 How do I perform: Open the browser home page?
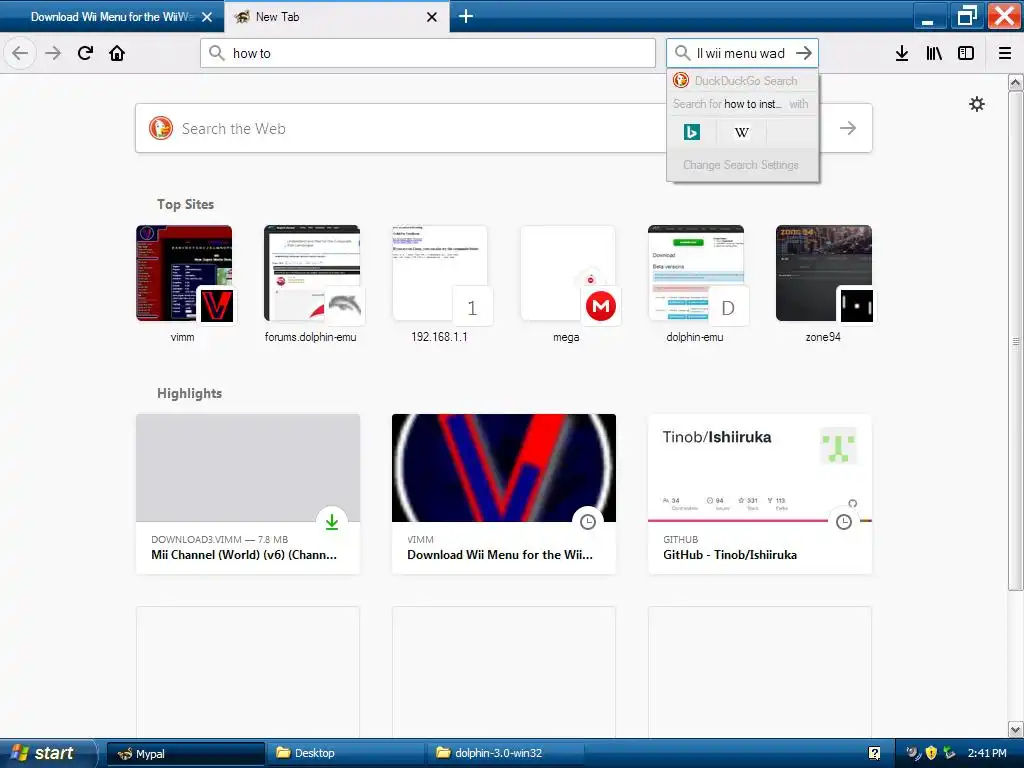pyautogui.click(x=117, y=53)
